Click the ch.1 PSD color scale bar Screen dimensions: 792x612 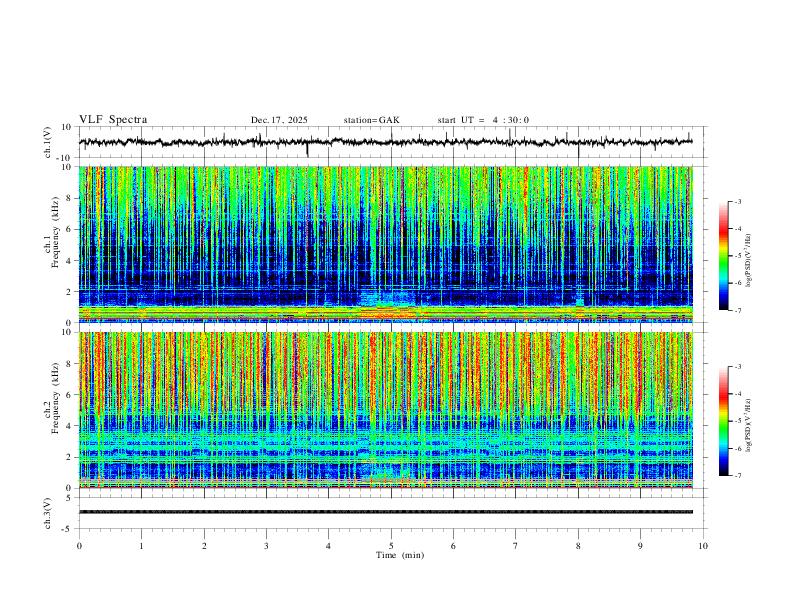point(724,256)
